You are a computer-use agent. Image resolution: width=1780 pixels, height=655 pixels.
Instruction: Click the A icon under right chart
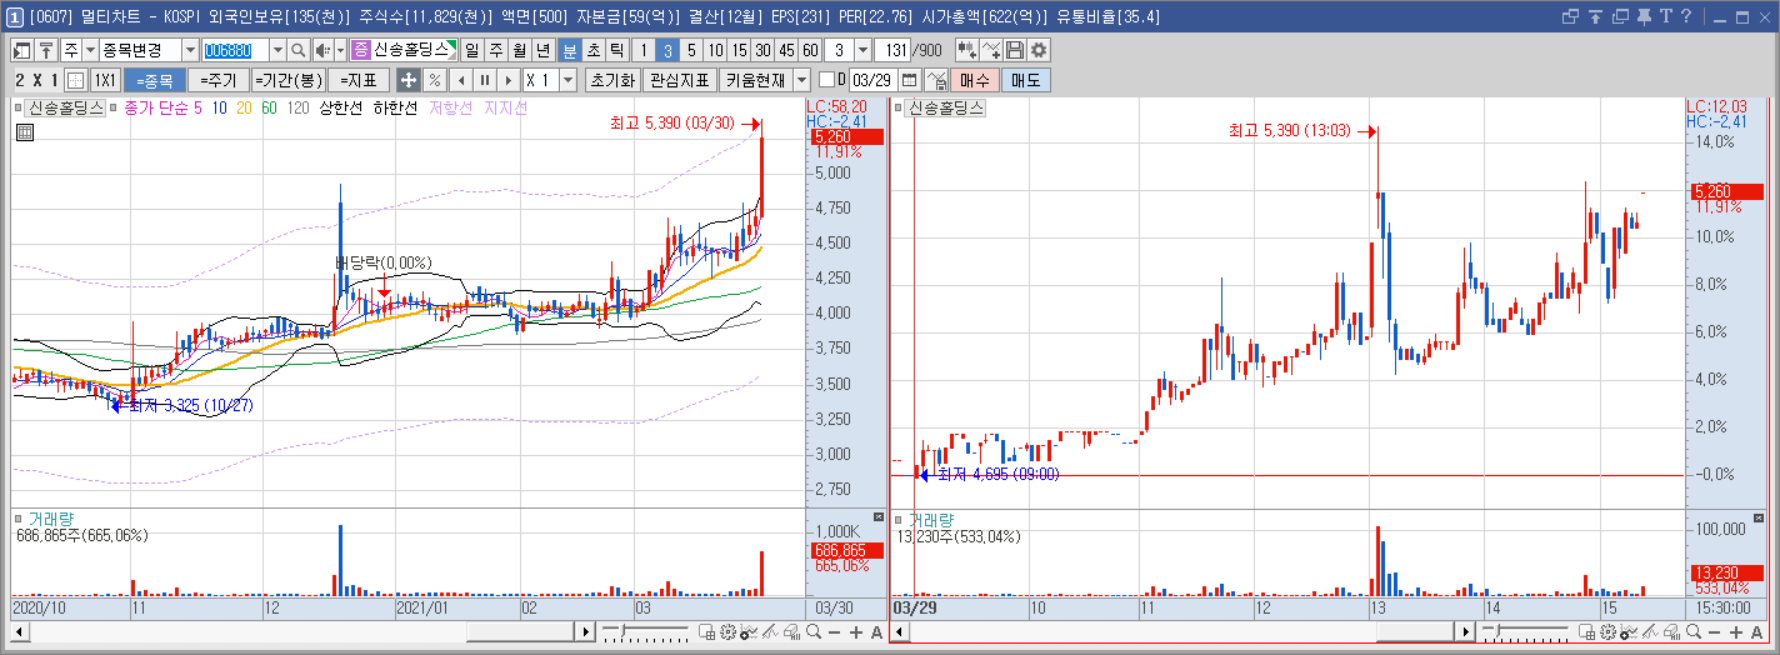point(1757,632)
